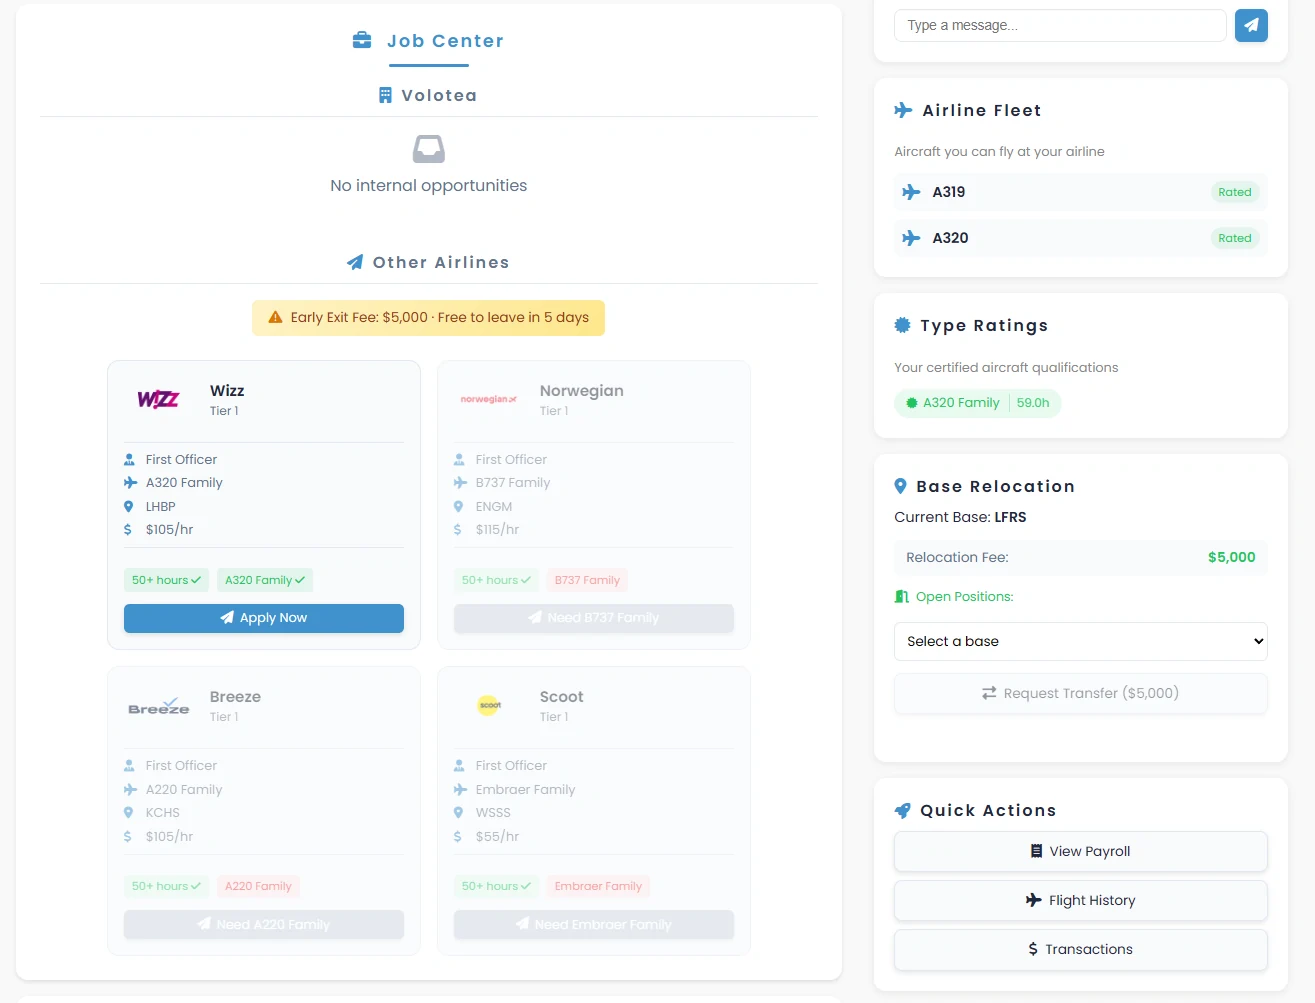Image resolution: width=1315 pixels, height=1003 pixels.
Task: Click the $5,000 relocation fee value
Action: 1231,558
